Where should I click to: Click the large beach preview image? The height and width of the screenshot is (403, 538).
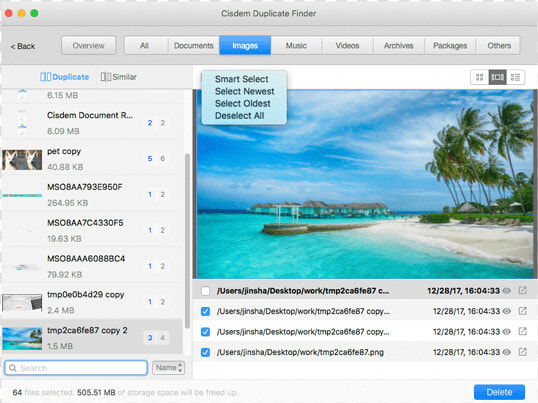point(365,184)
